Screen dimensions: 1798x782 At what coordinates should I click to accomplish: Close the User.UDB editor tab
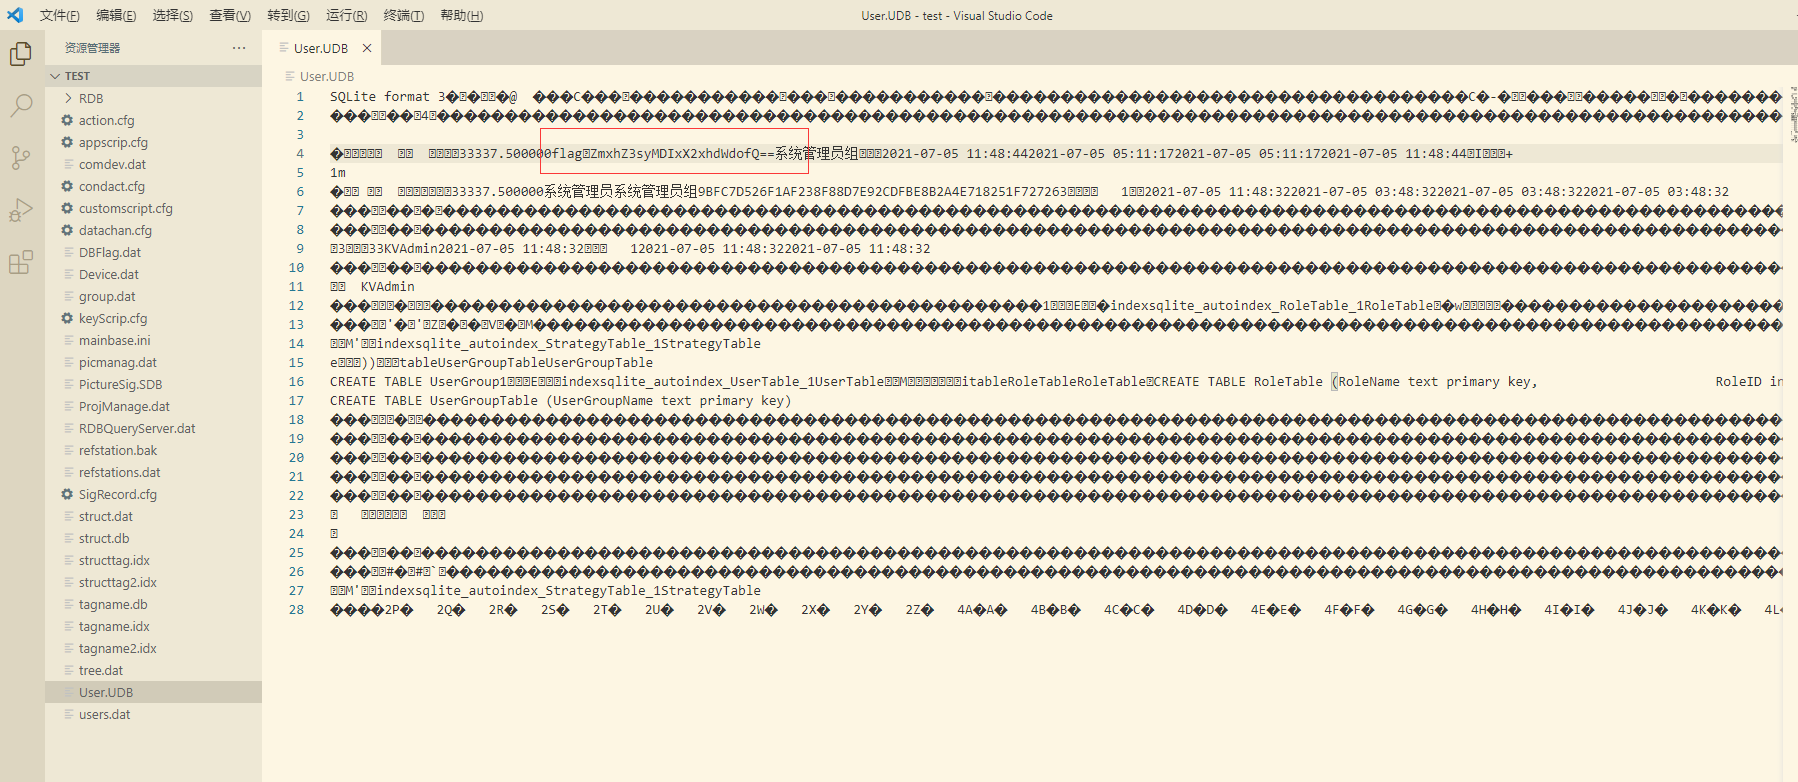click(367, 48)
